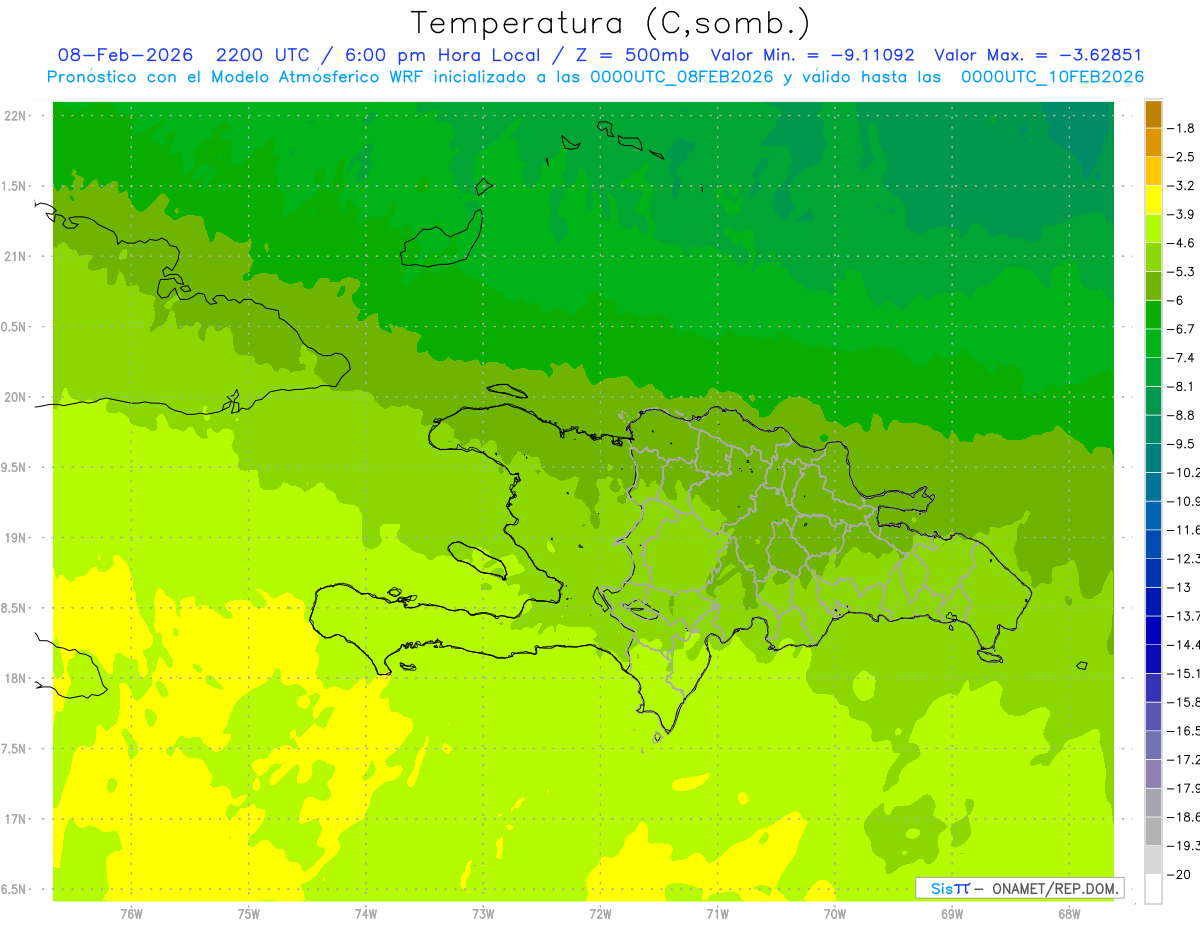Click the "Temperatura (C,somb.)" title

pyautogui.click(x=610, y=23)
